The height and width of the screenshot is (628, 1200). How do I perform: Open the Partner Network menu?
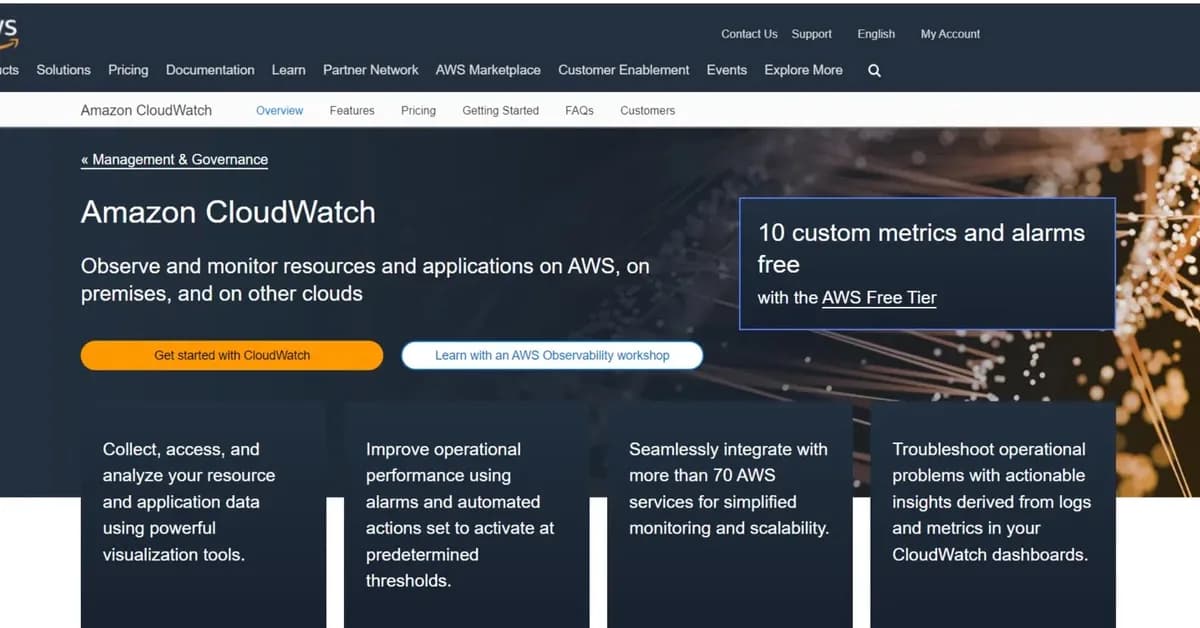tap(370, 70)
